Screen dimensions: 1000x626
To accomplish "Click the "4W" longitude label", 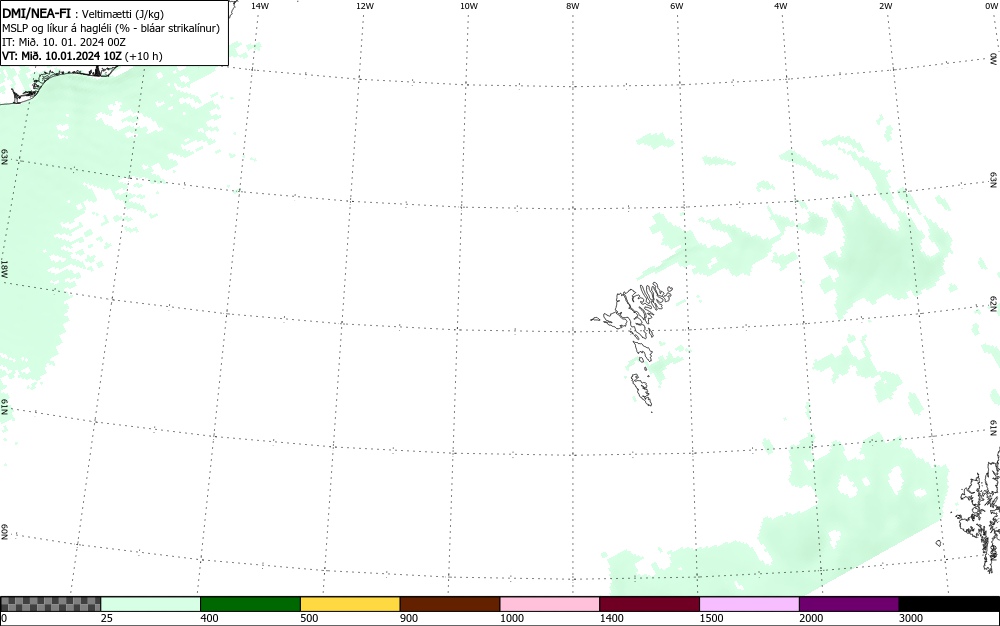I will pos(781,6).
